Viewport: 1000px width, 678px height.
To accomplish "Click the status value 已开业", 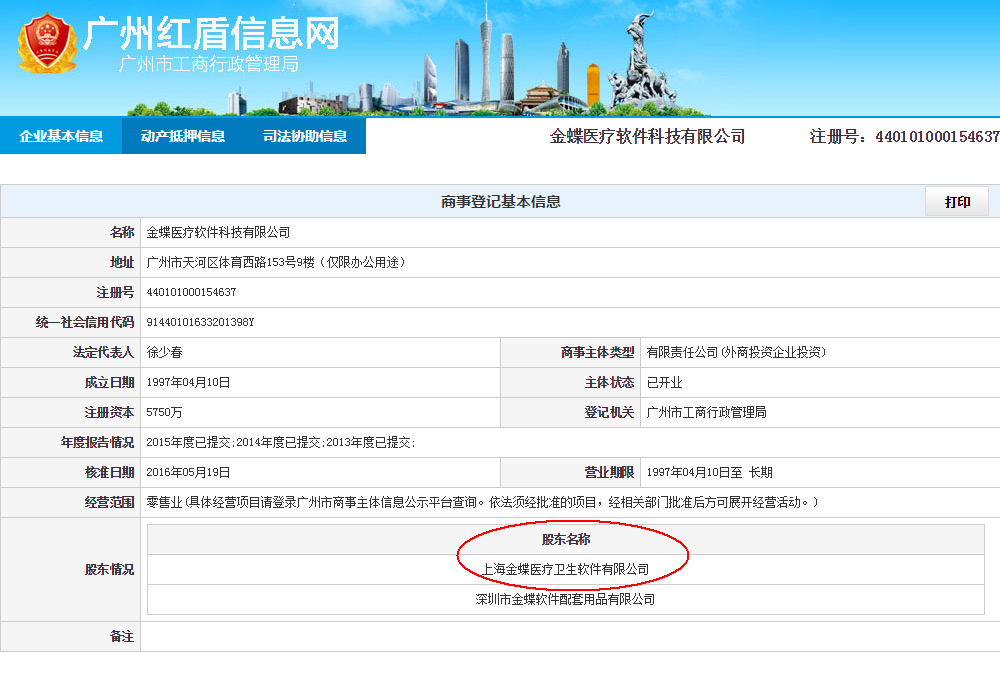I will 665,382.
